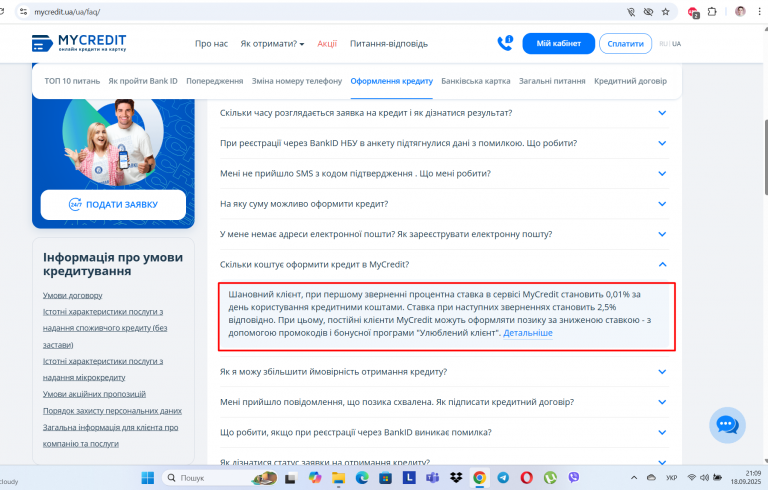Switch to 'Попередження' tab

215,81
